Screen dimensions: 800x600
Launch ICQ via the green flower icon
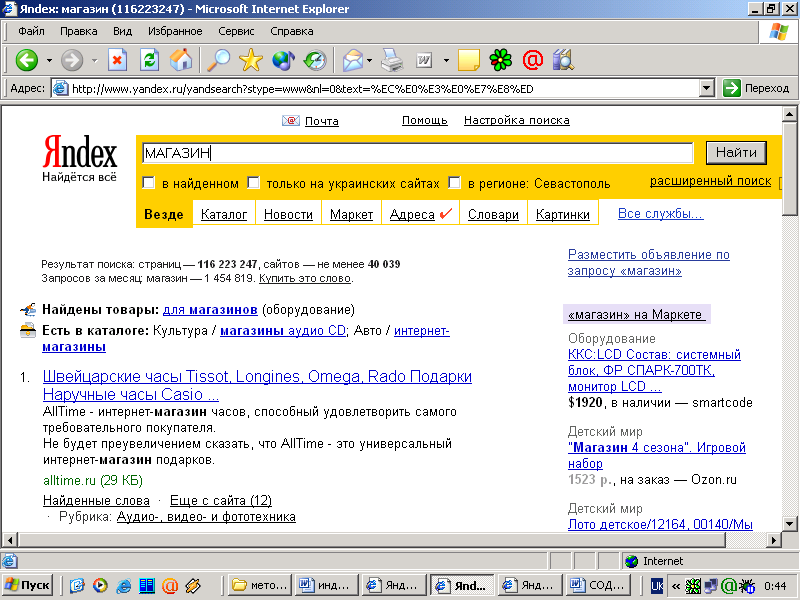(x=501, y=60)
